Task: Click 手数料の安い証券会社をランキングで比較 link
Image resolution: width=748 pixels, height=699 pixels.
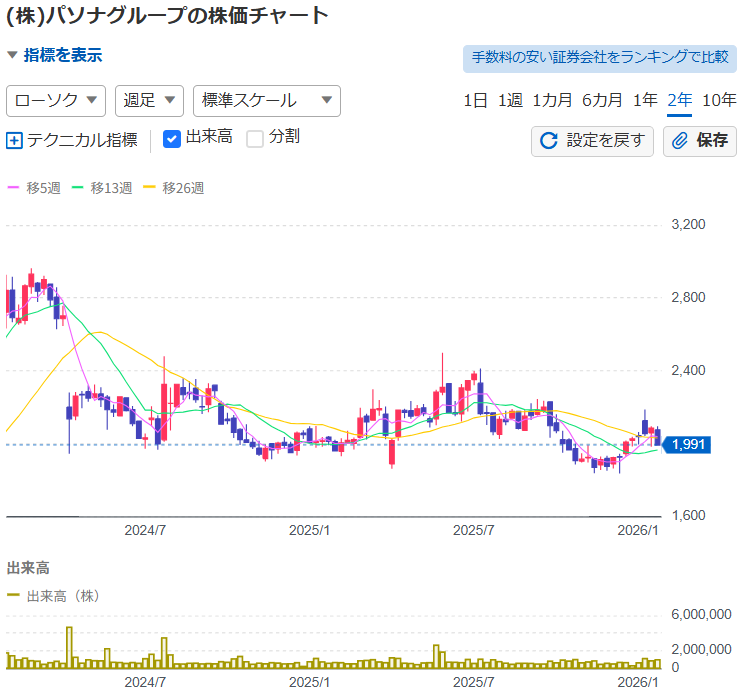Action: [600, 57]
